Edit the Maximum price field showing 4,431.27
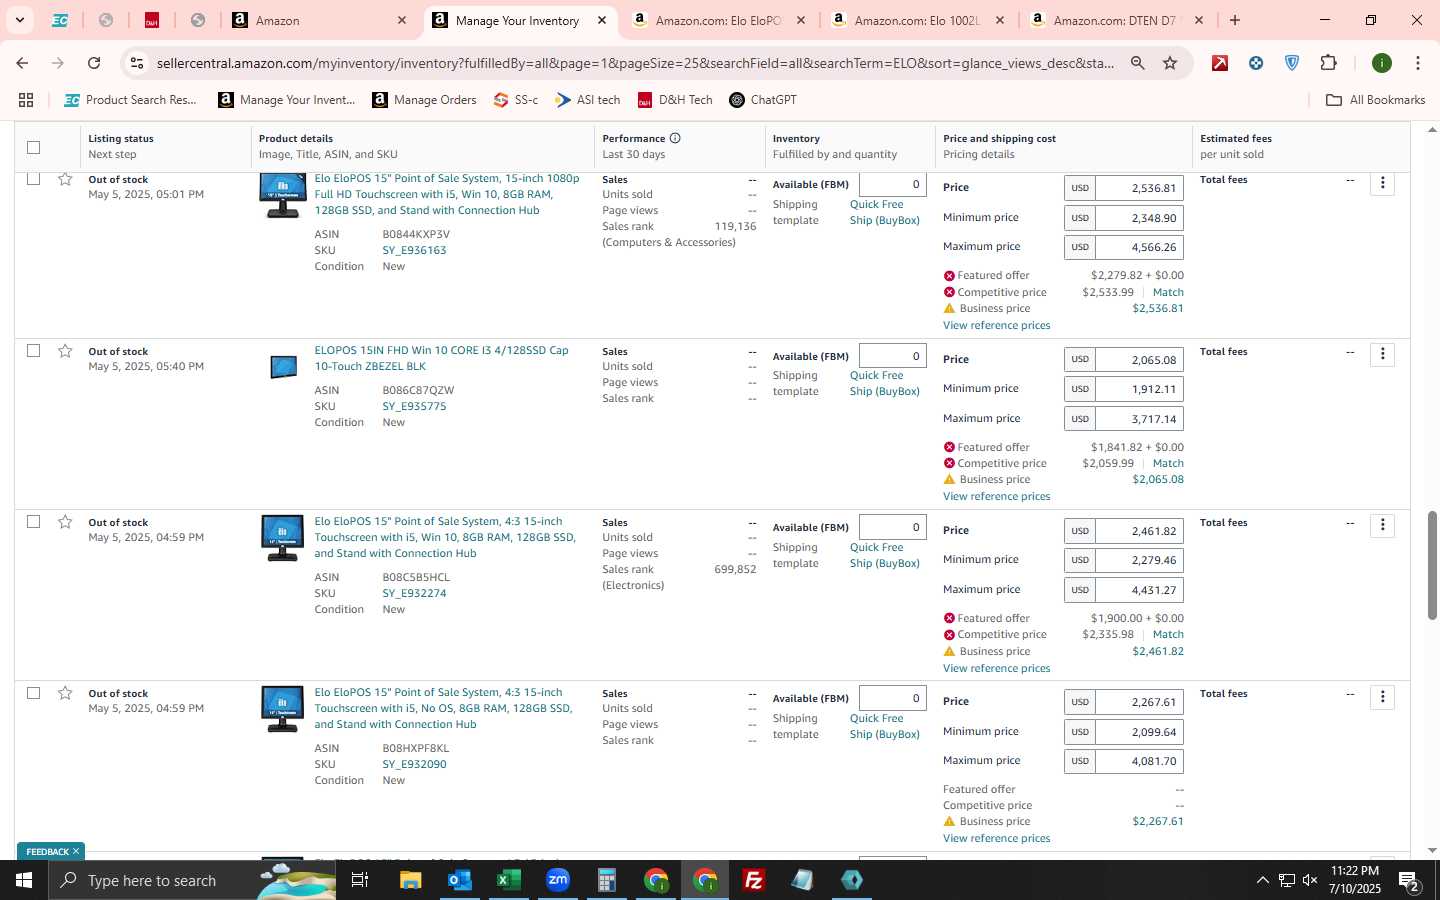Image resolution: width=1440 pixels, height=900 pixels. 1139,590
